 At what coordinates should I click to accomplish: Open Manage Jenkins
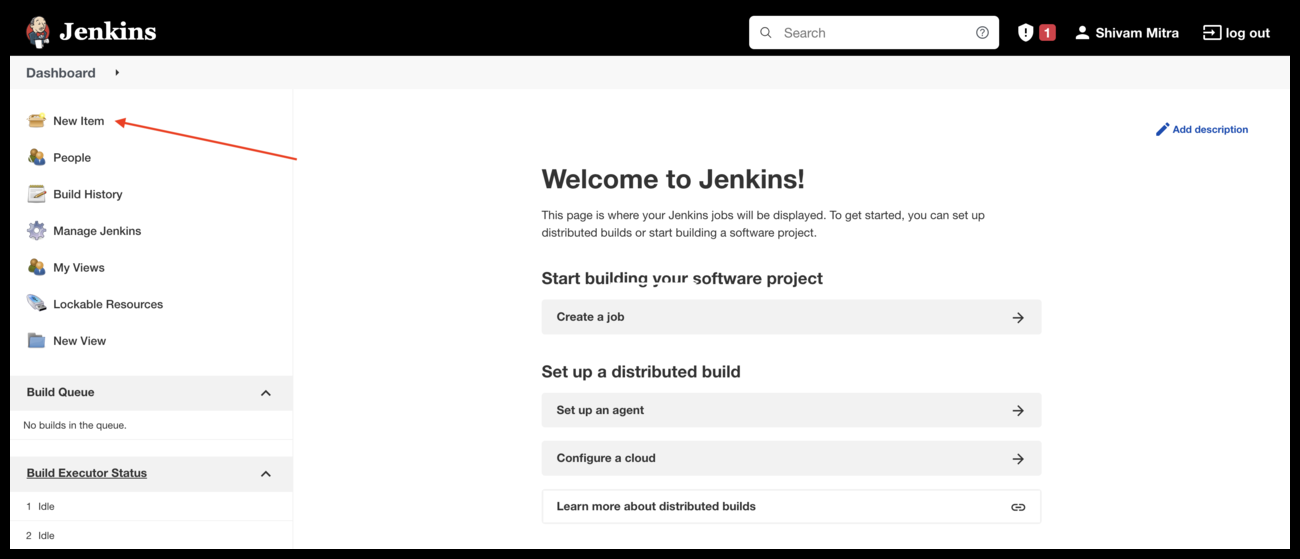[97, 231]
